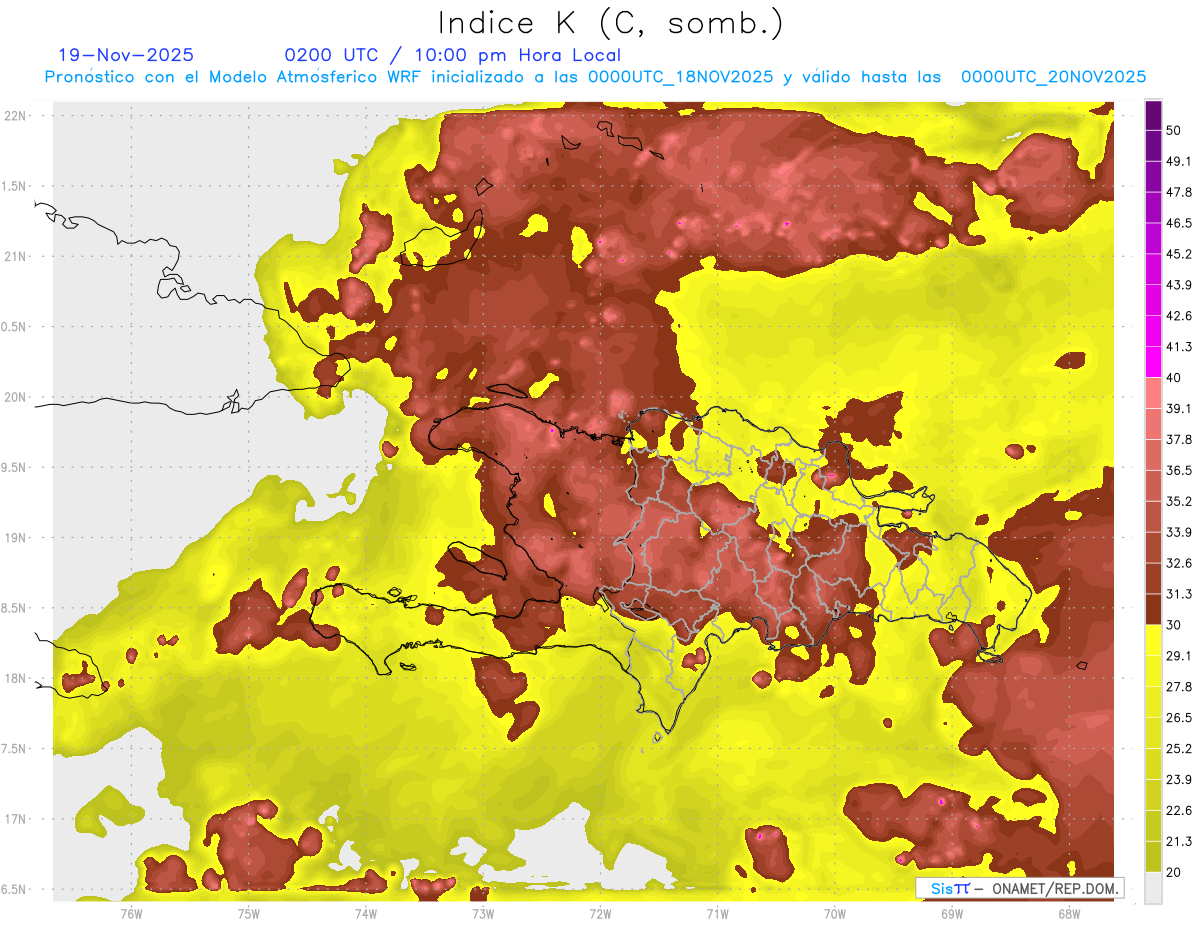The height and width of the screenshot is (927, 1200).
Task: Click the colorbar label '40'
Action: [1174, 378]
